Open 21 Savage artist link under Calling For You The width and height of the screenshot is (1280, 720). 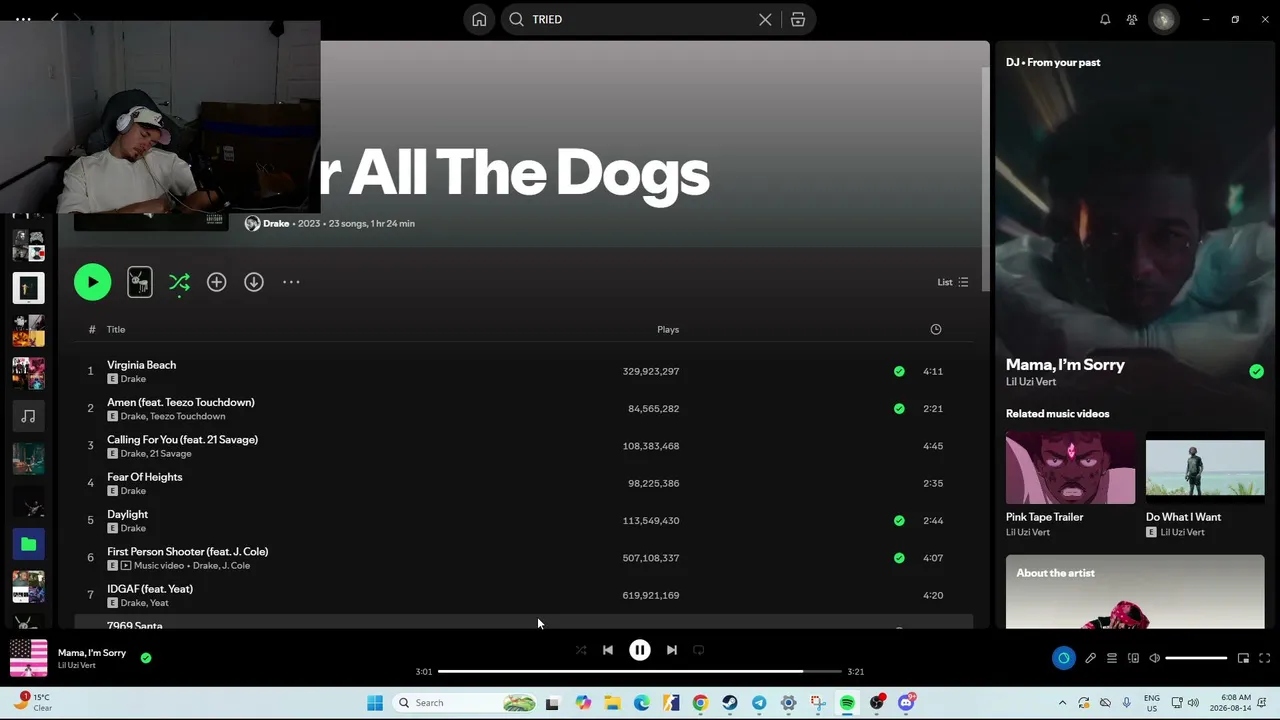click(171, 453)
